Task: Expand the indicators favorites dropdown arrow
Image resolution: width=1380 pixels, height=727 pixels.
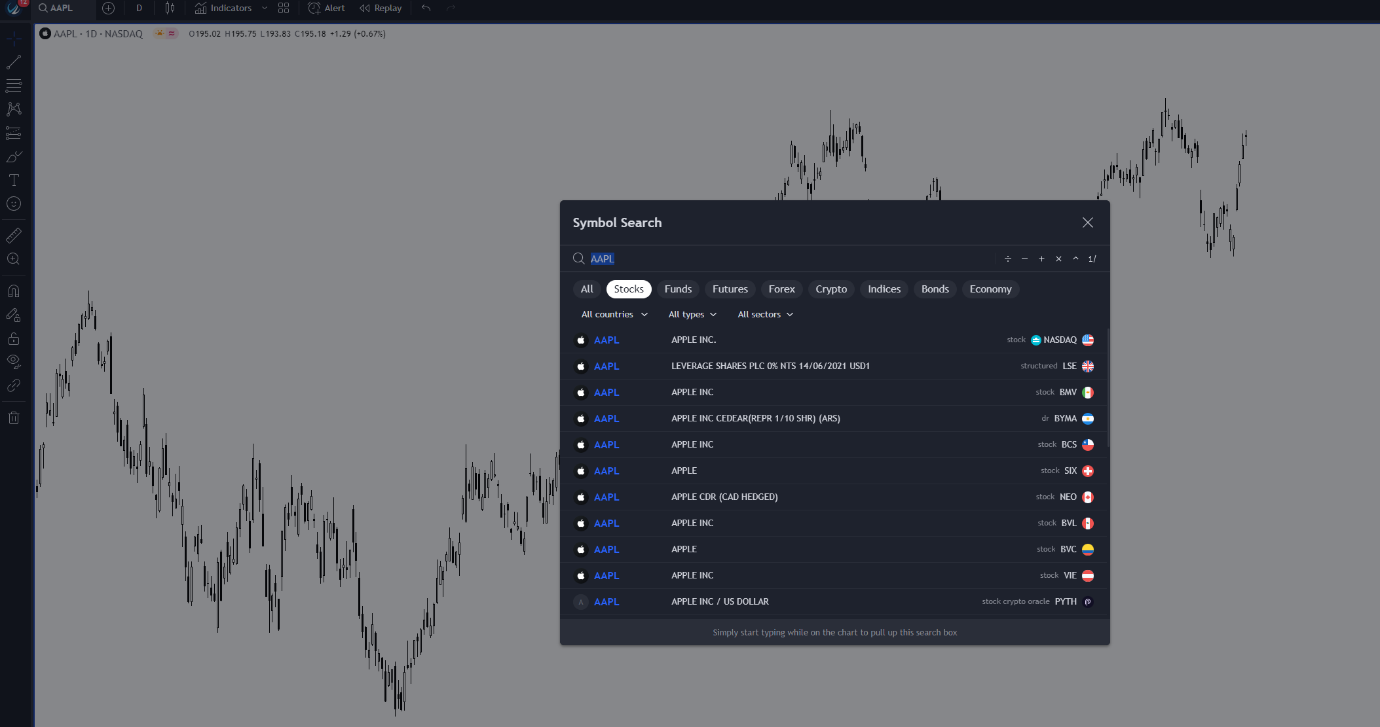Action: tap(264, 8)
